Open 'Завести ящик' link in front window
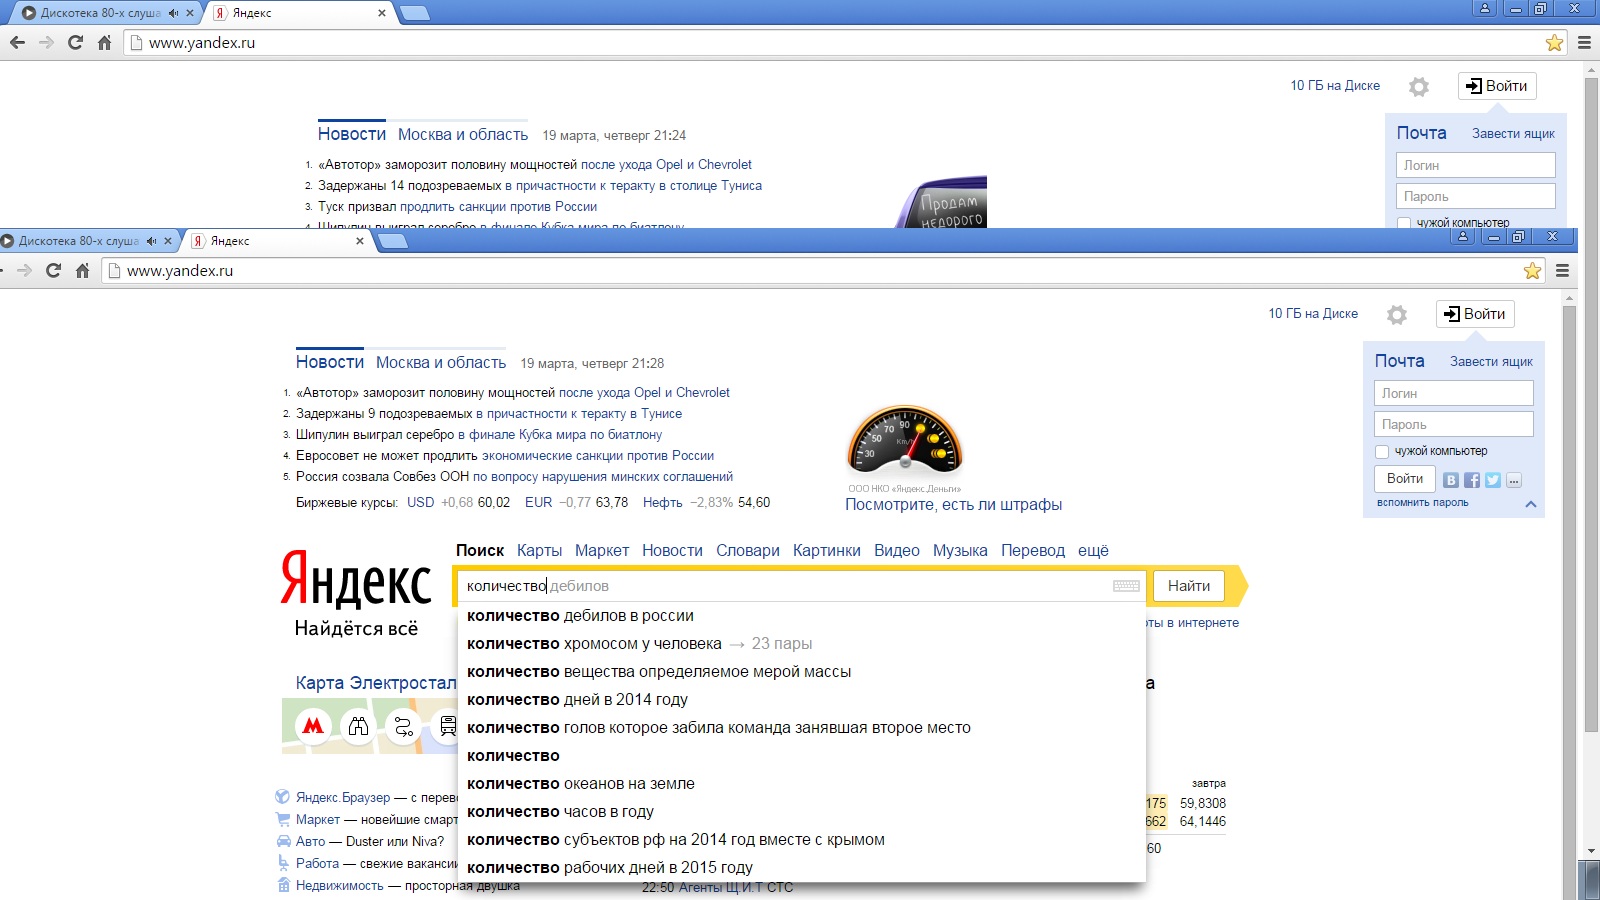1600x900 pixels. [1491, 361]
